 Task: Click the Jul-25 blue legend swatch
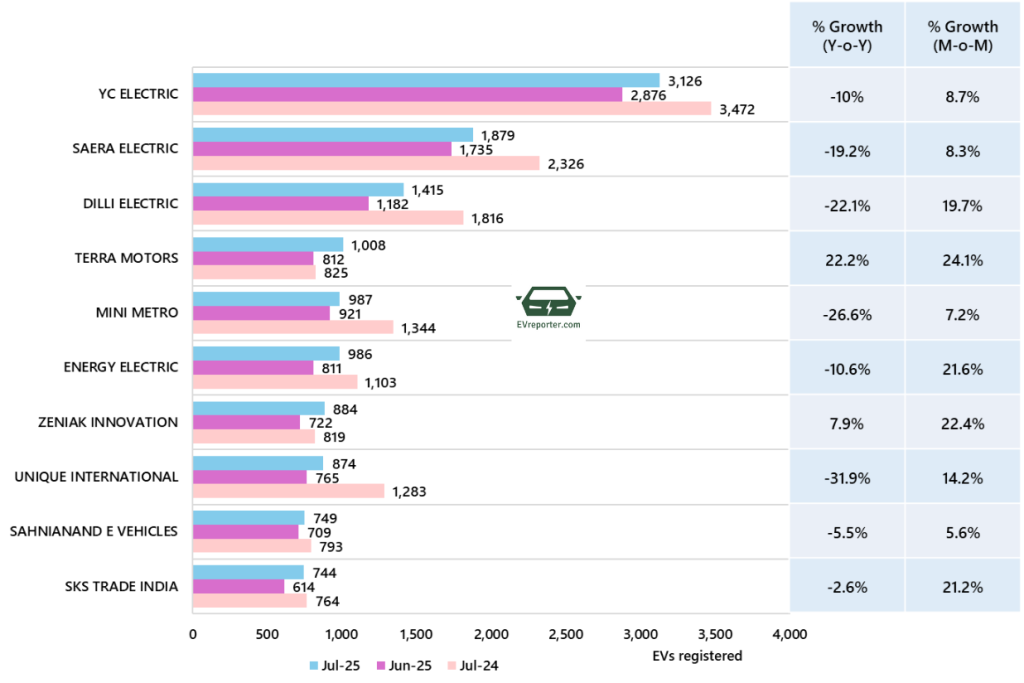(x=314, y=666)
